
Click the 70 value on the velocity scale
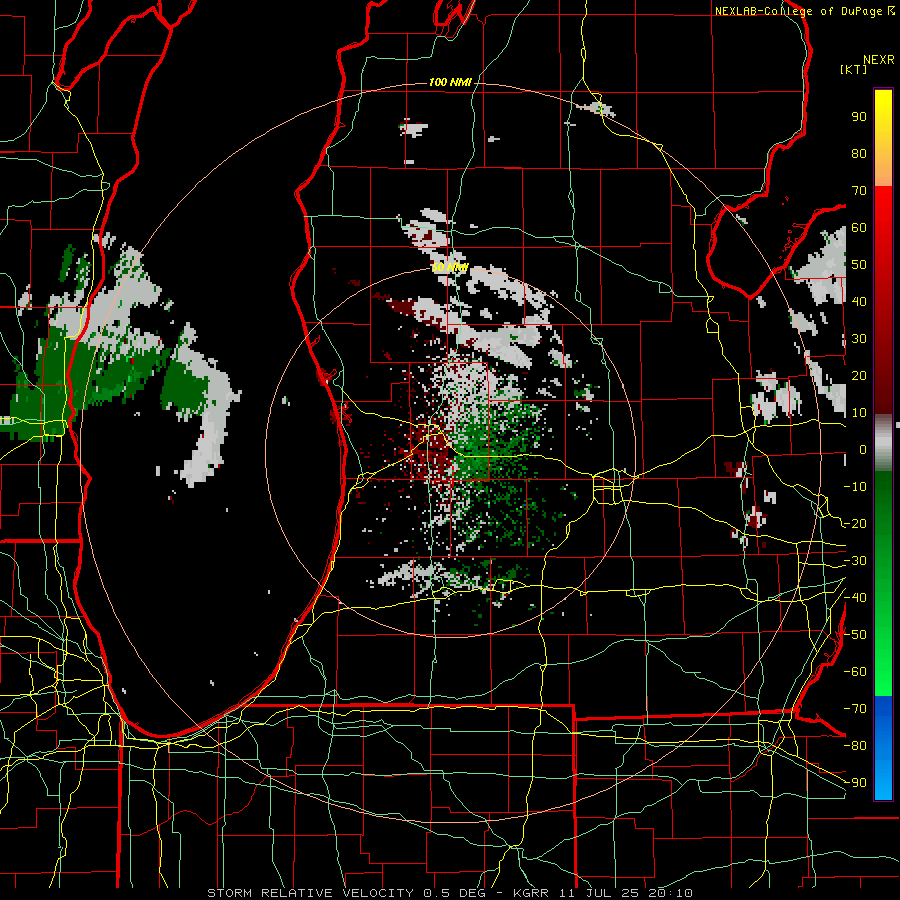point(859,191)
